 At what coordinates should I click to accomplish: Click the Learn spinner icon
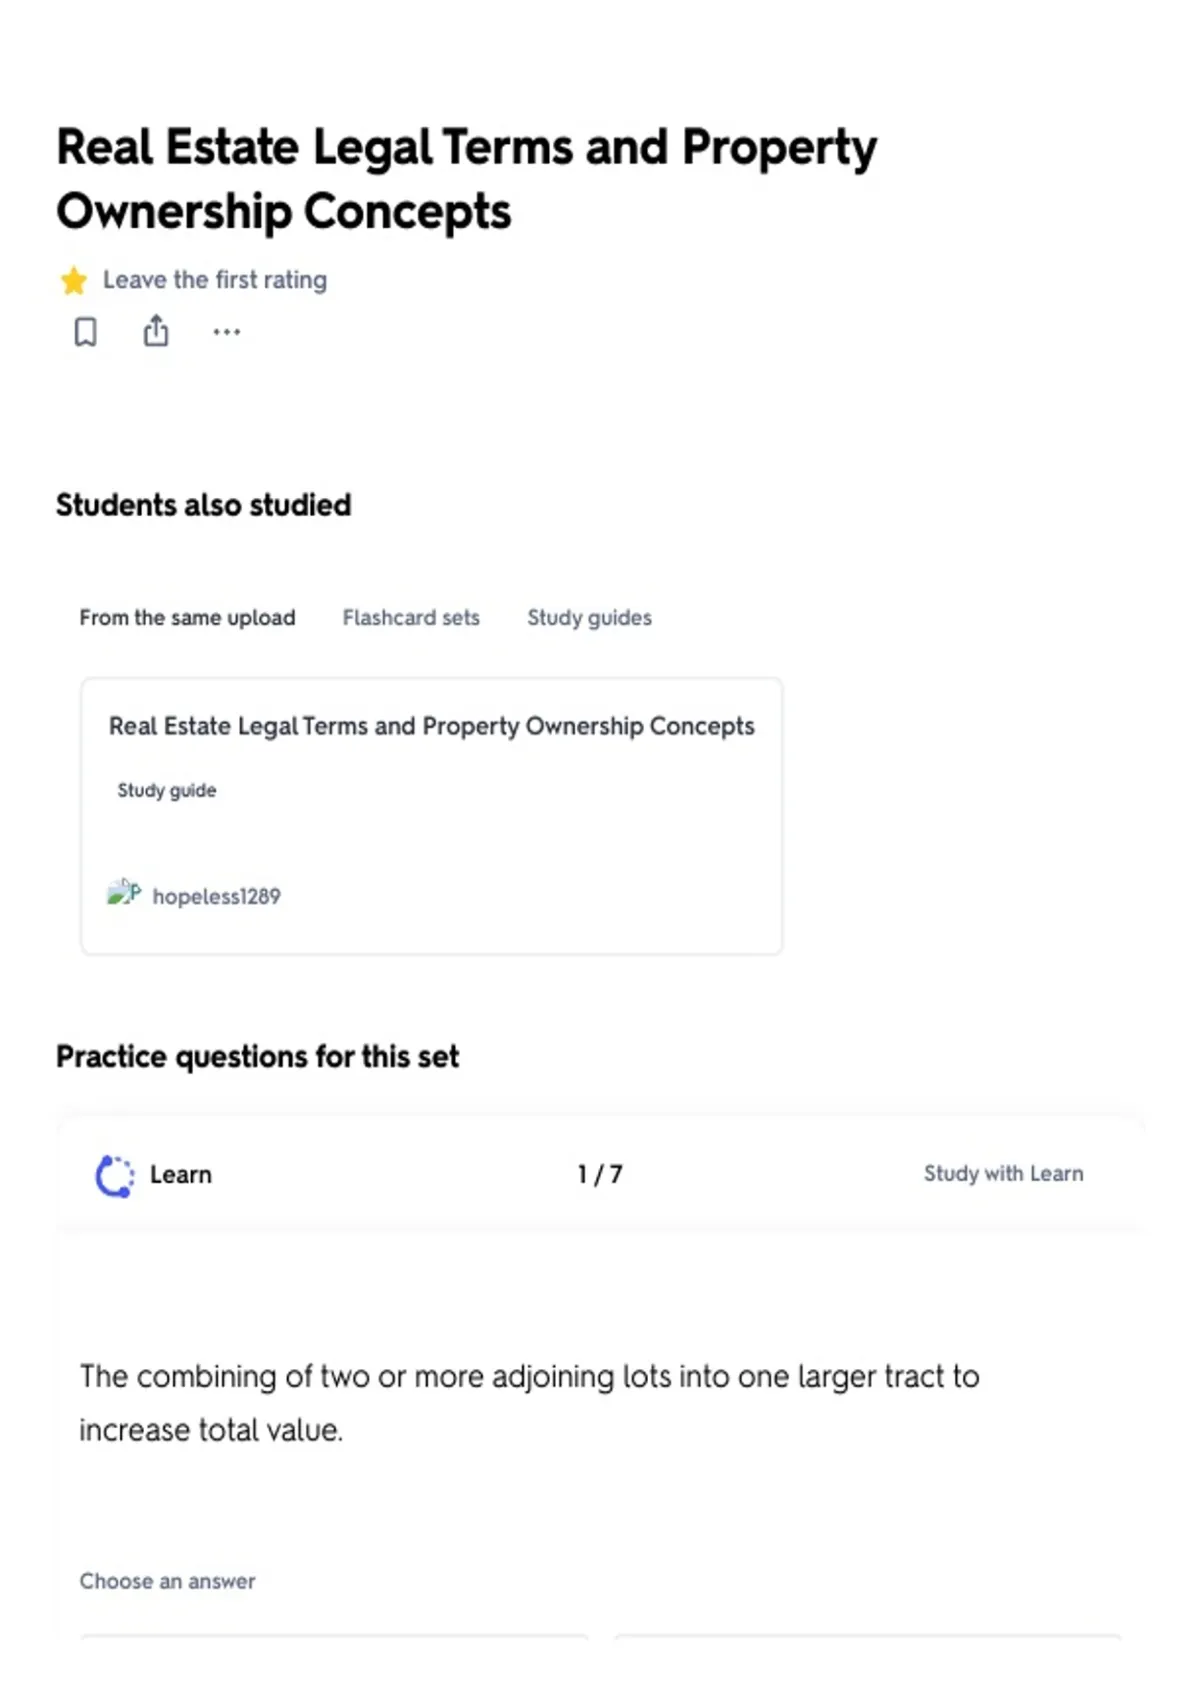(x=115, y=1176)
